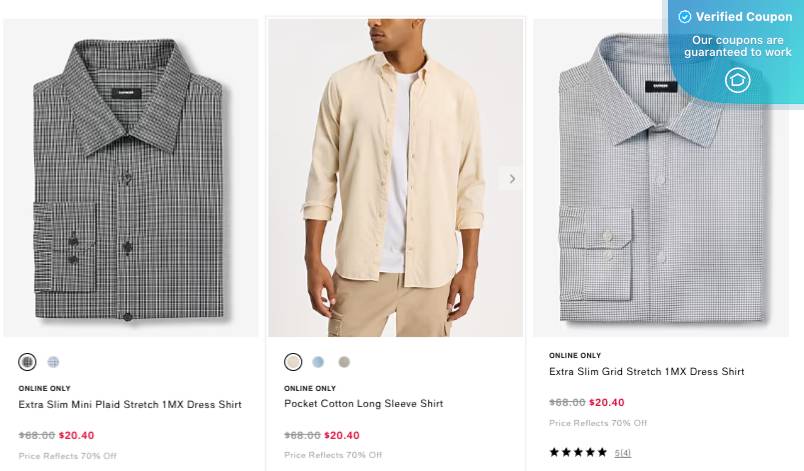Click the house icon in coupon badge
Viewport: 804px width, 471px height.
click(737, 80)
